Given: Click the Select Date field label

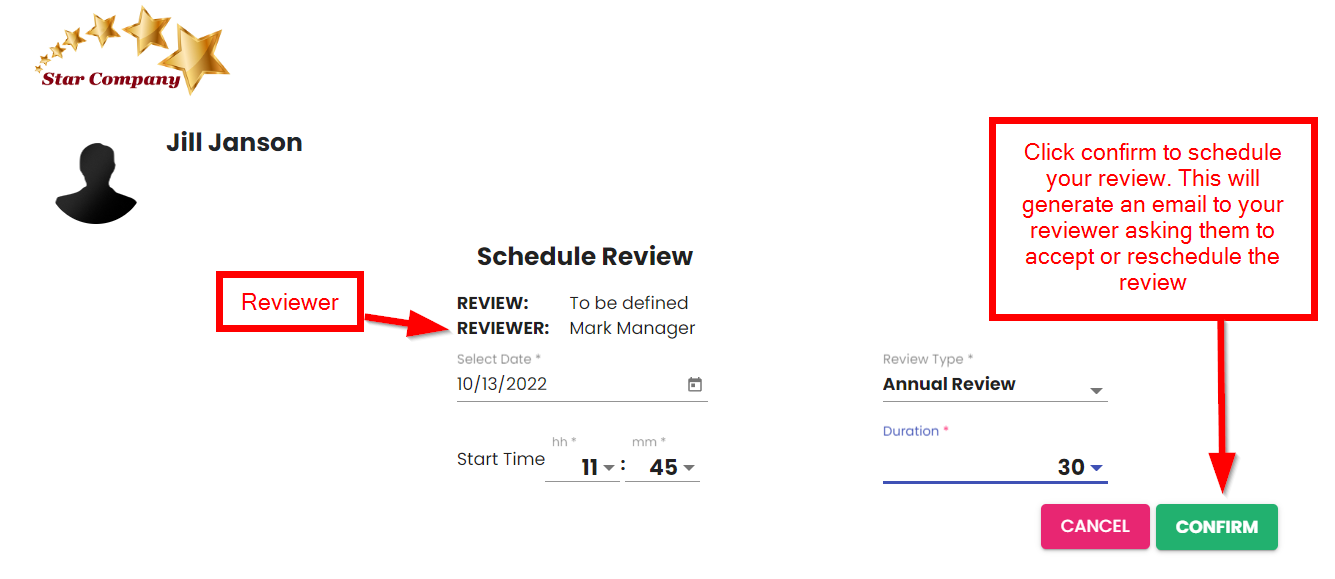Looking at the screenshot, I should click(x=498, y=359).
